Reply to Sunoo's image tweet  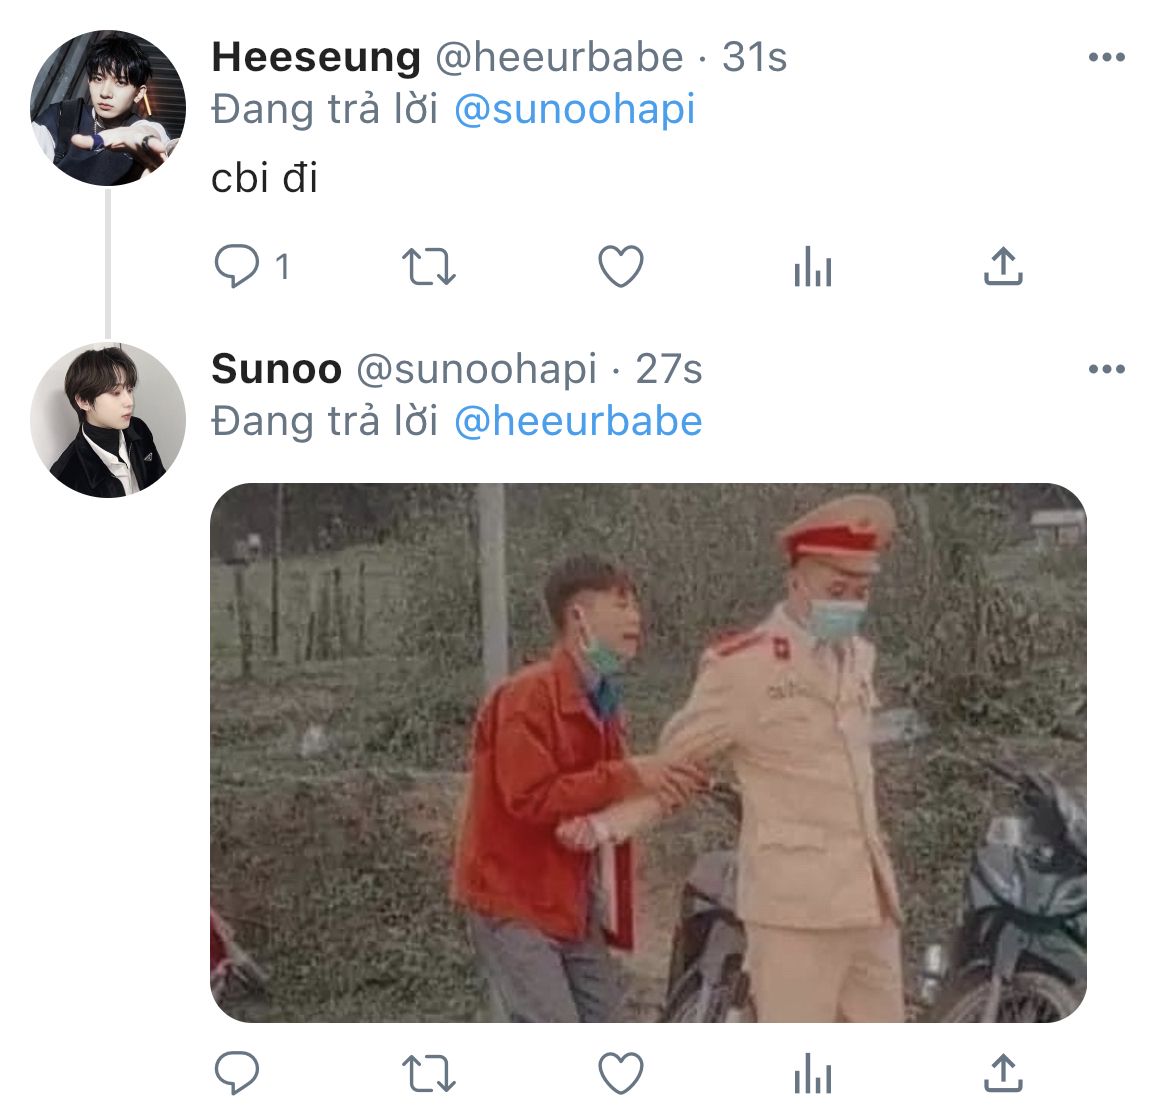(x=237, y=1072)
